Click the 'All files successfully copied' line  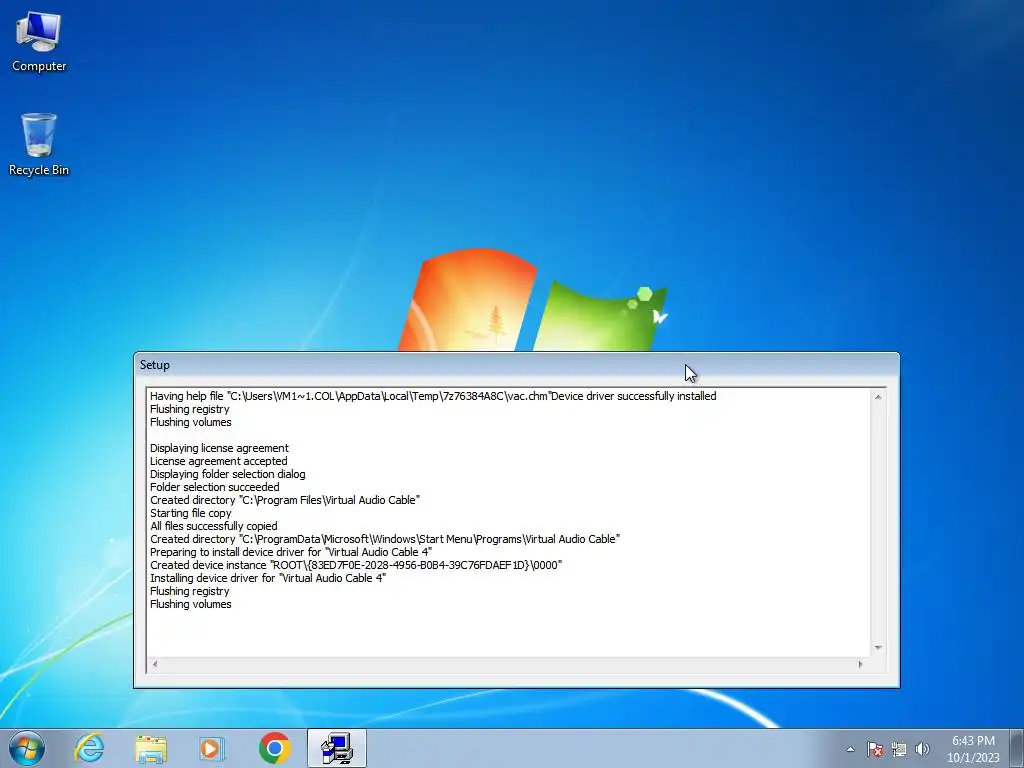pos(214,526)
